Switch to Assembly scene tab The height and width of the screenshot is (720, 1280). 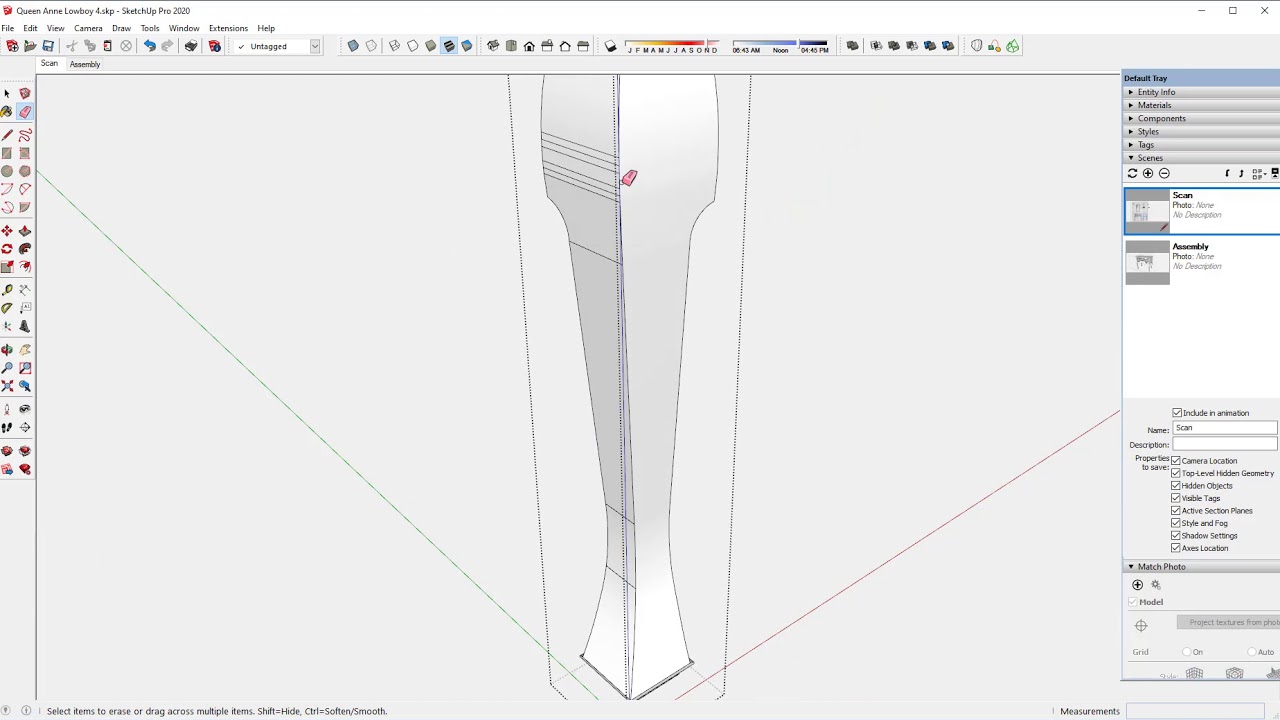point(85,64)
